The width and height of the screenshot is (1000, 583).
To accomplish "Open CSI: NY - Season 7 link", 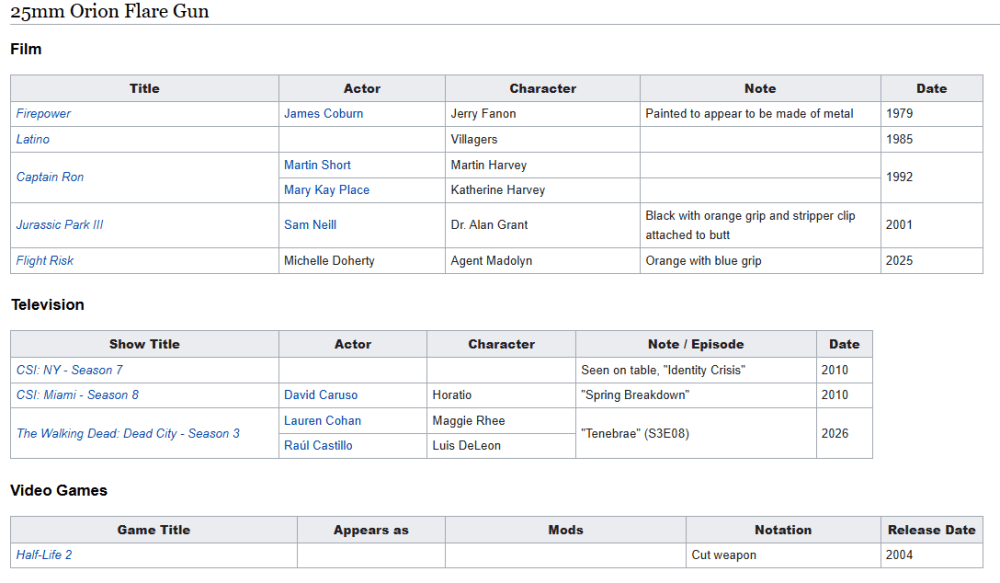I will [x=70, y=370].
